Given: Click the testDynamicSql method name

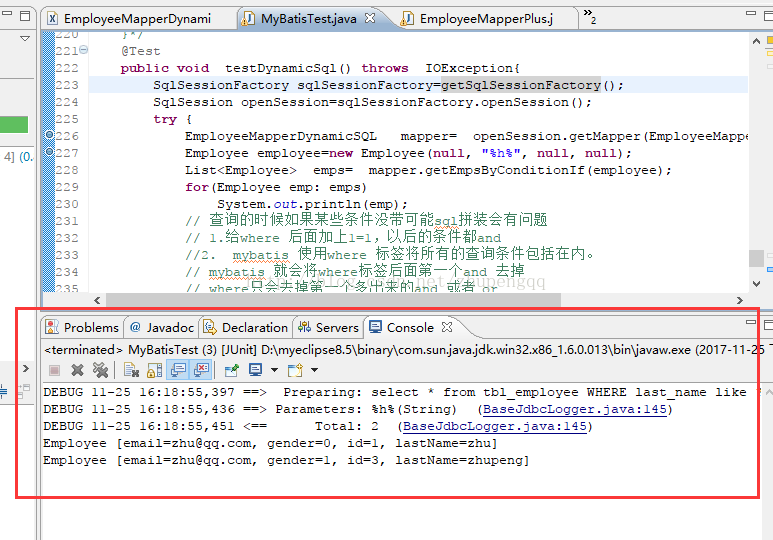Looking at the screenshot, I should point(281,68).
